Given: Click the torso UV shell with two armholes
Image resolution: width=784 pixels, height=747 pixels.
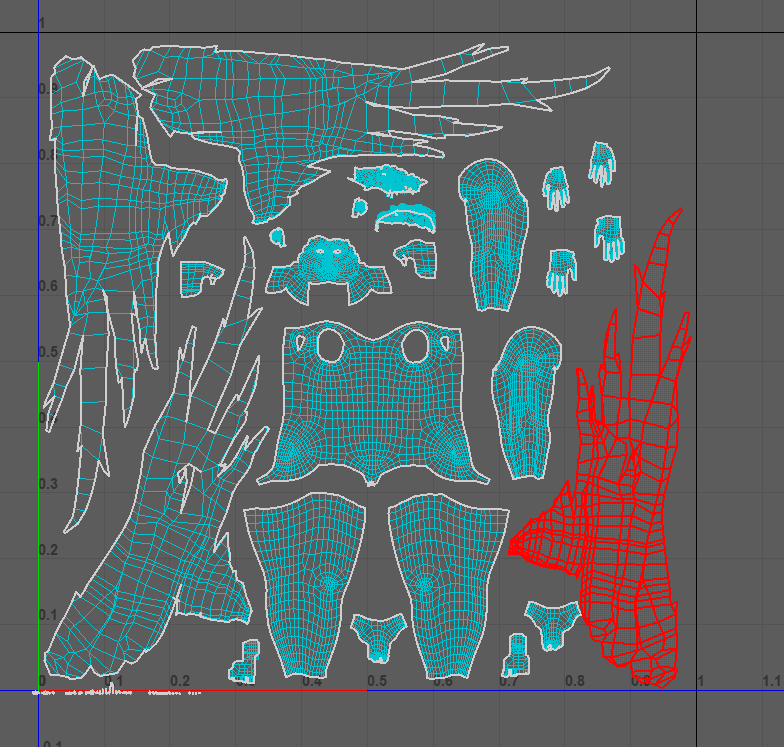Looking at the screenshot, I should (x=372, y=410).
